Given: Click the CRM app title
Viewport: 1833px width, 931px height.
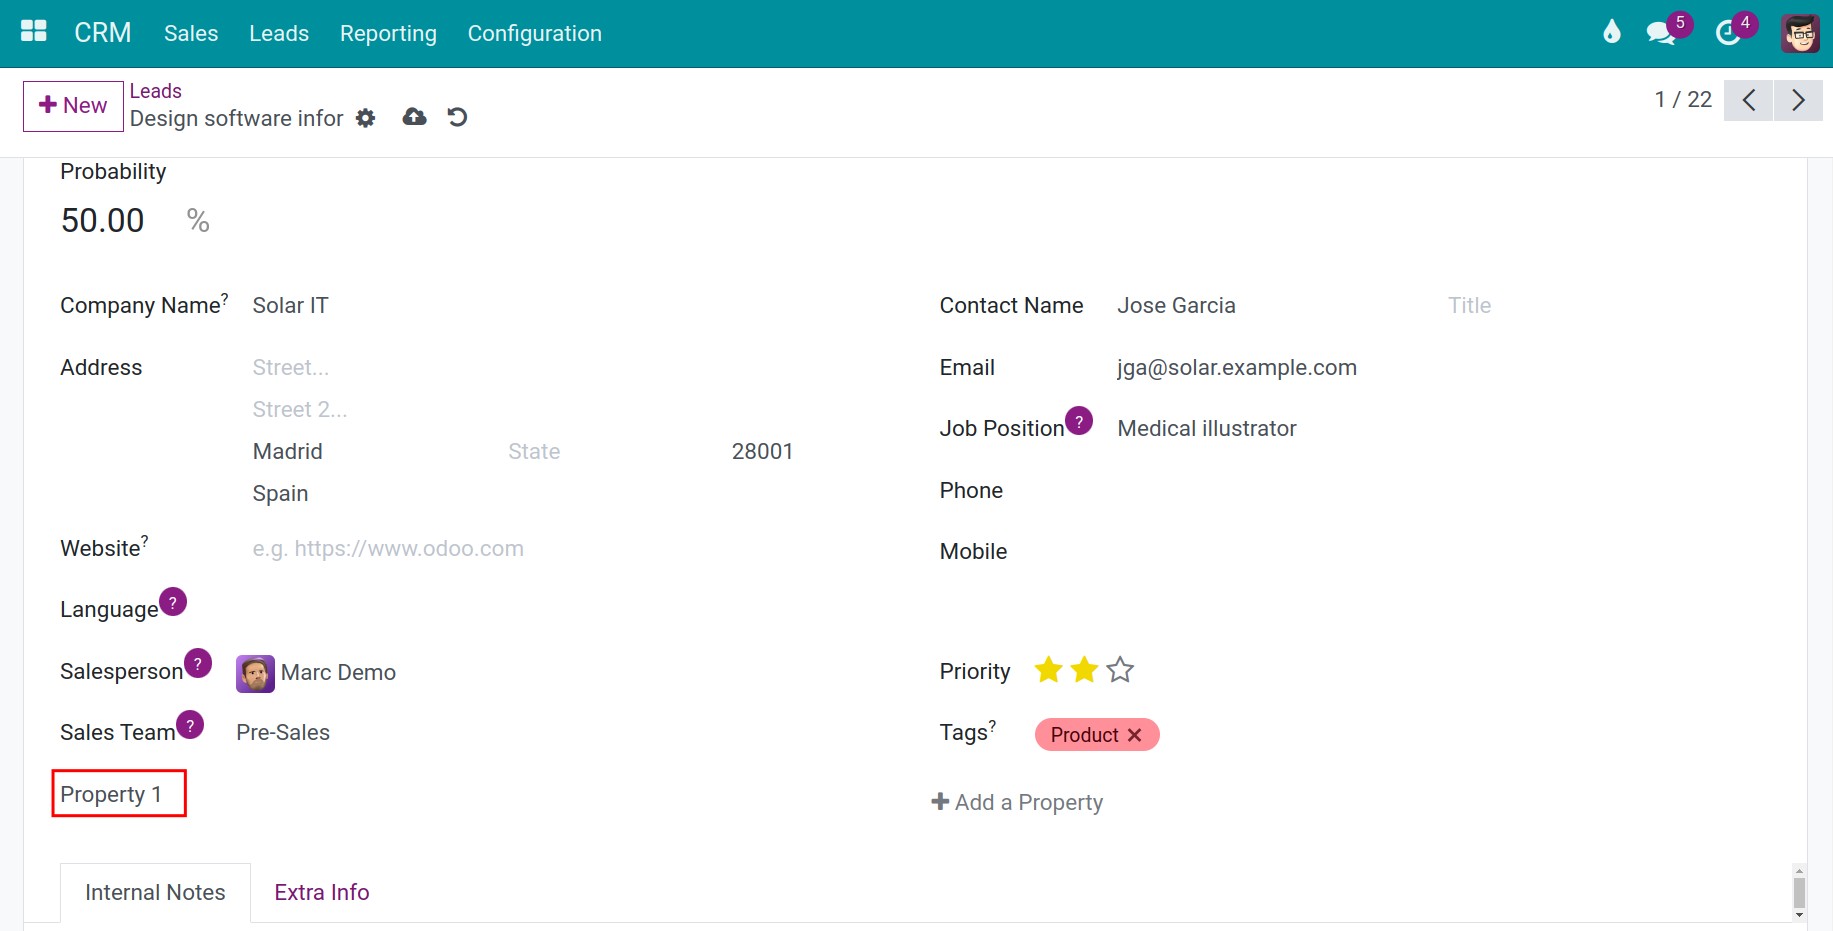Looking at the screenshot, I should point(103,33).
